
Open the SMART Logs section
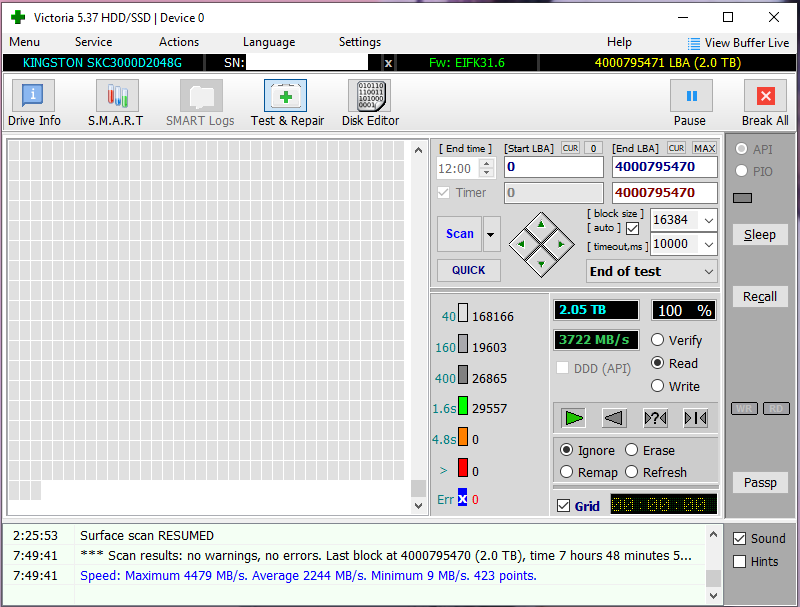201,104
